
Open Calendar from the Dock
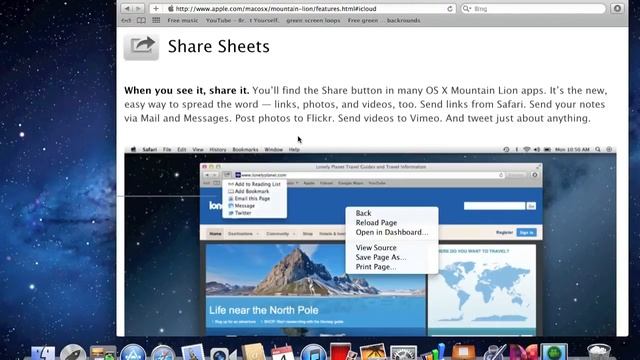tap(282, 352)
